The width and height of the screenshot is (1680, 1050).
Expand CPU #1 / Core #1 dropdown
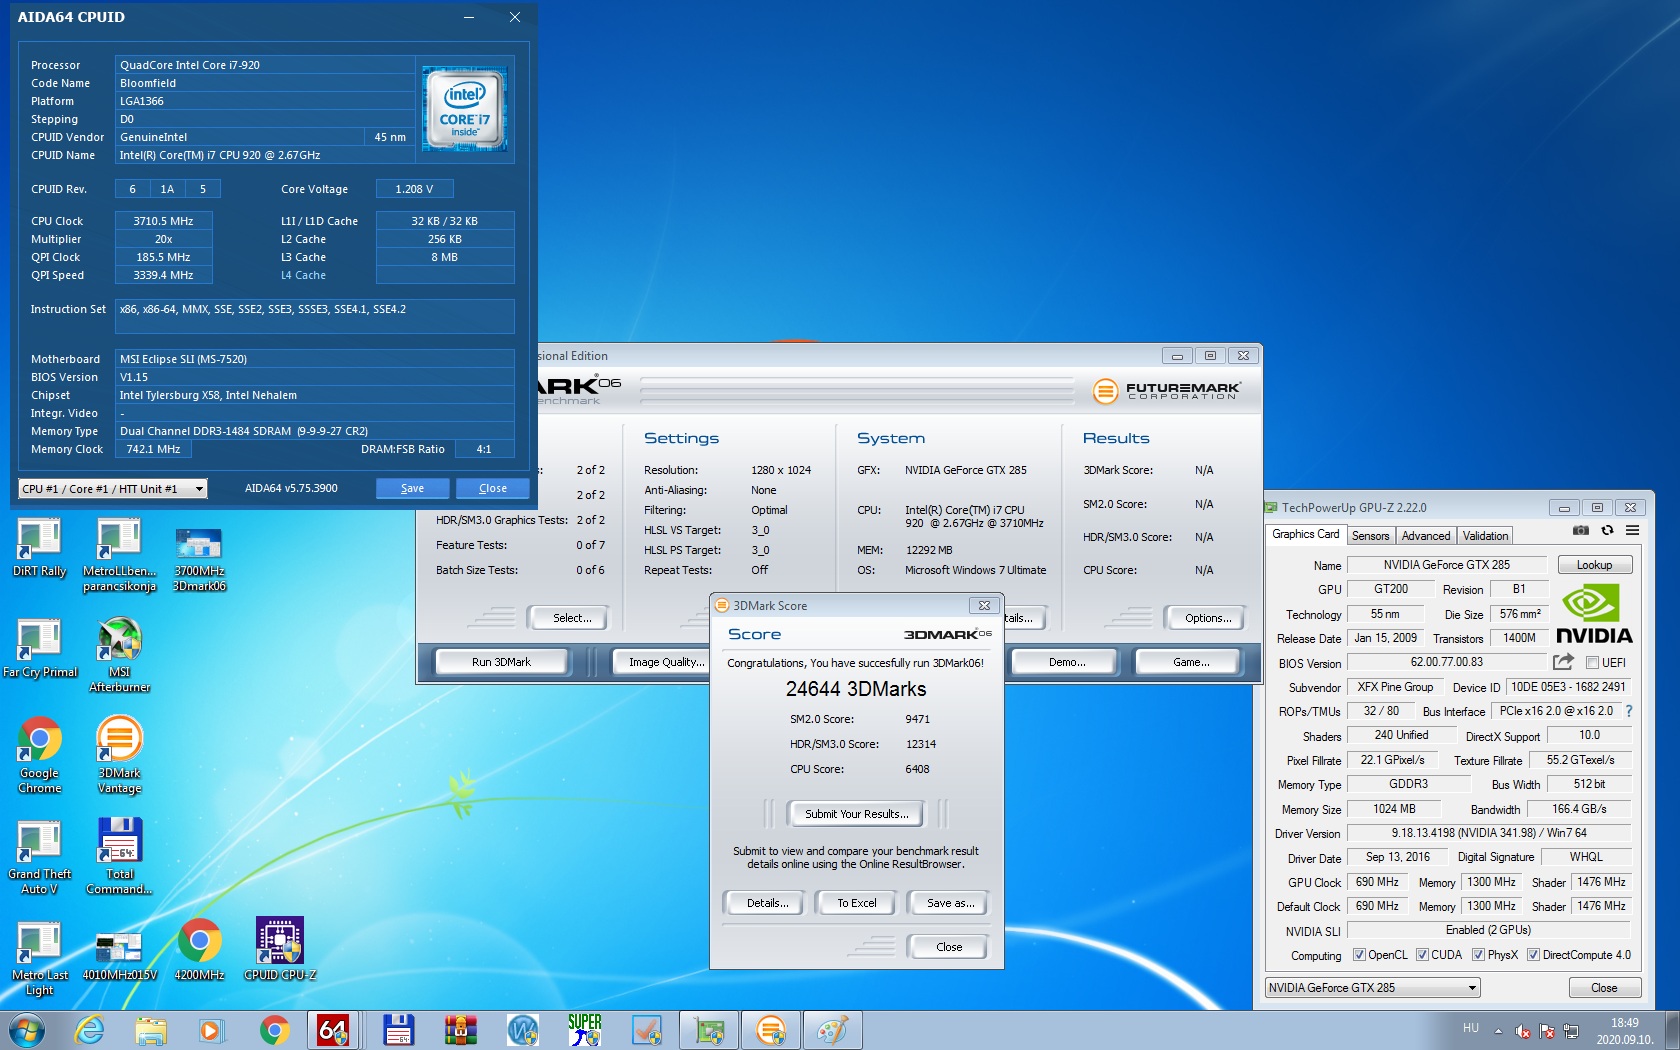coord(113,489)
